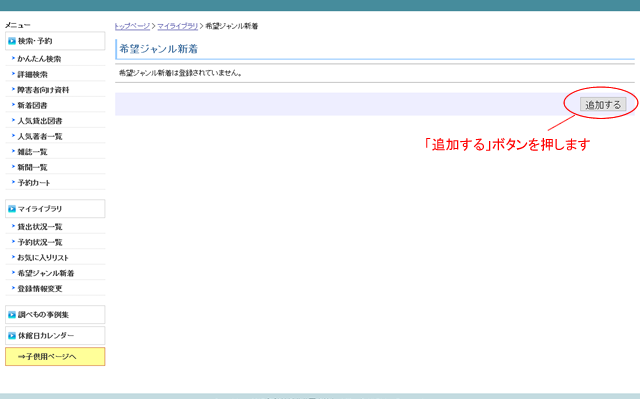Click the blue icon beside 検索・予約
The height and width of the screenshot is (399, 640).
coord(12,41)
